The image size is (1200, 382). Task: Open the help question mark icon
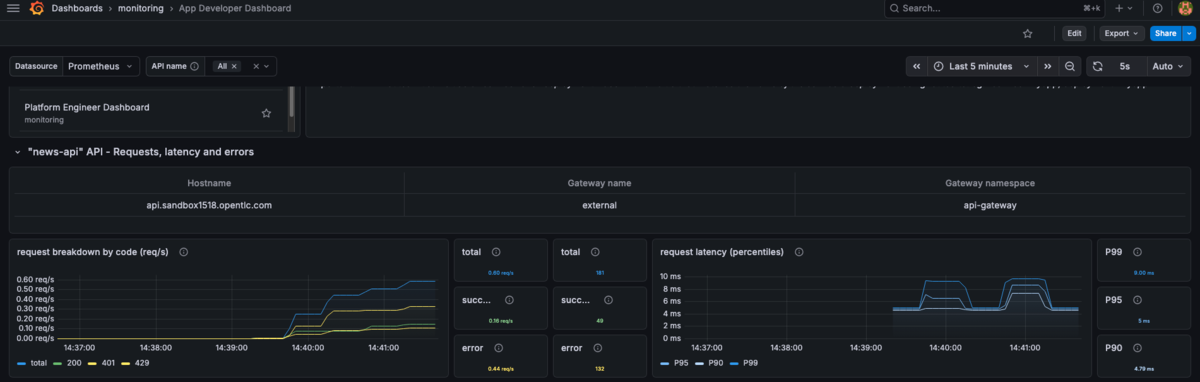pos(1157,8)
